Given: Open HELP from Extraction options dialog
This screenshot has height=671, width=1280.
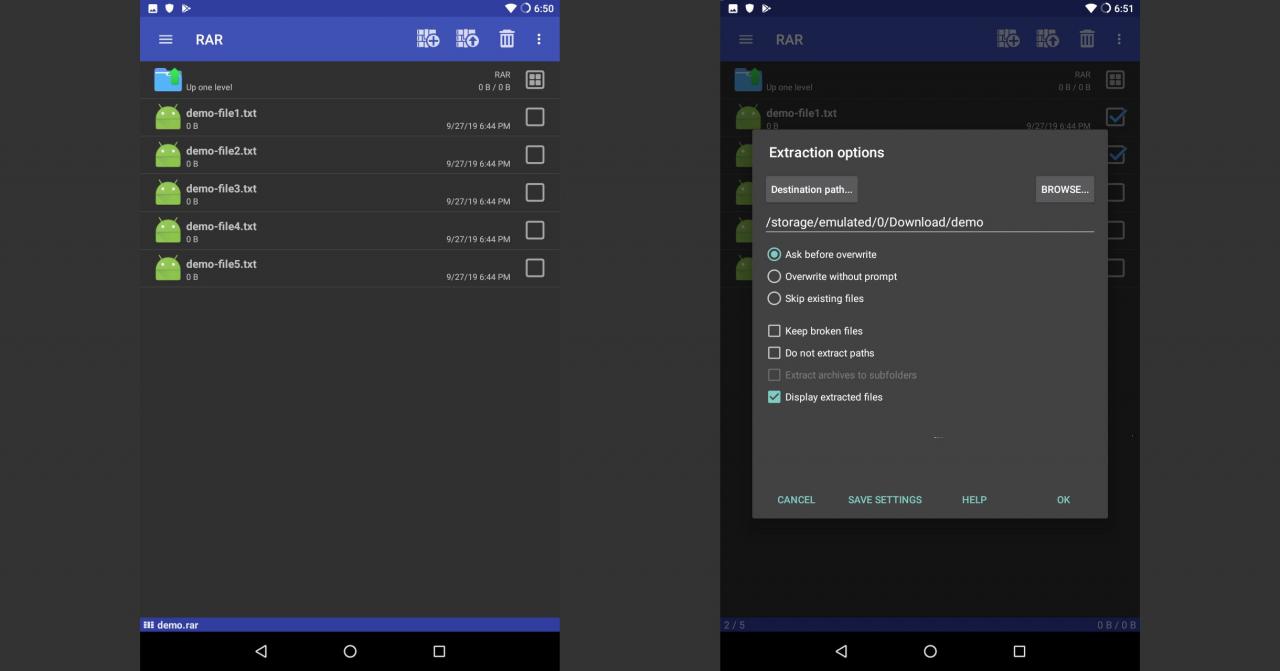Looking at the screenshot, I should [x=974, y=500].
